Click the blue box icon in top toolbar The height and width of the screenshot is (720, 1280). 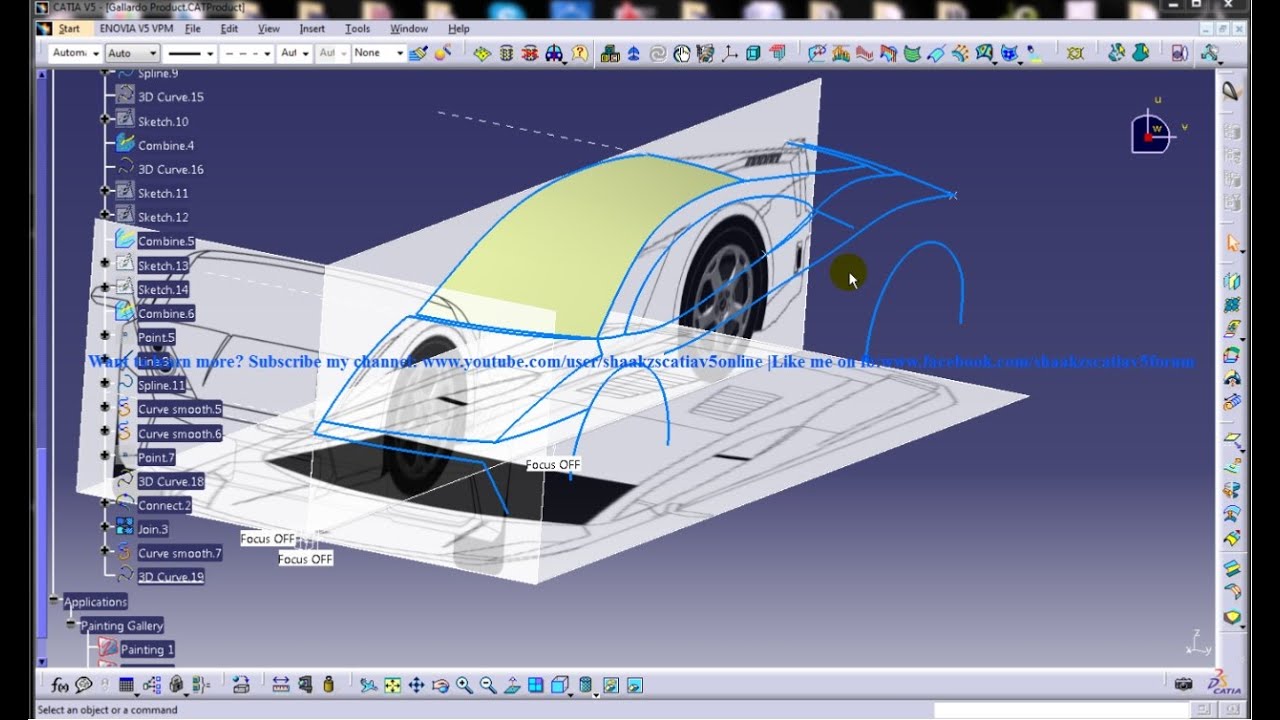point(753,53)
